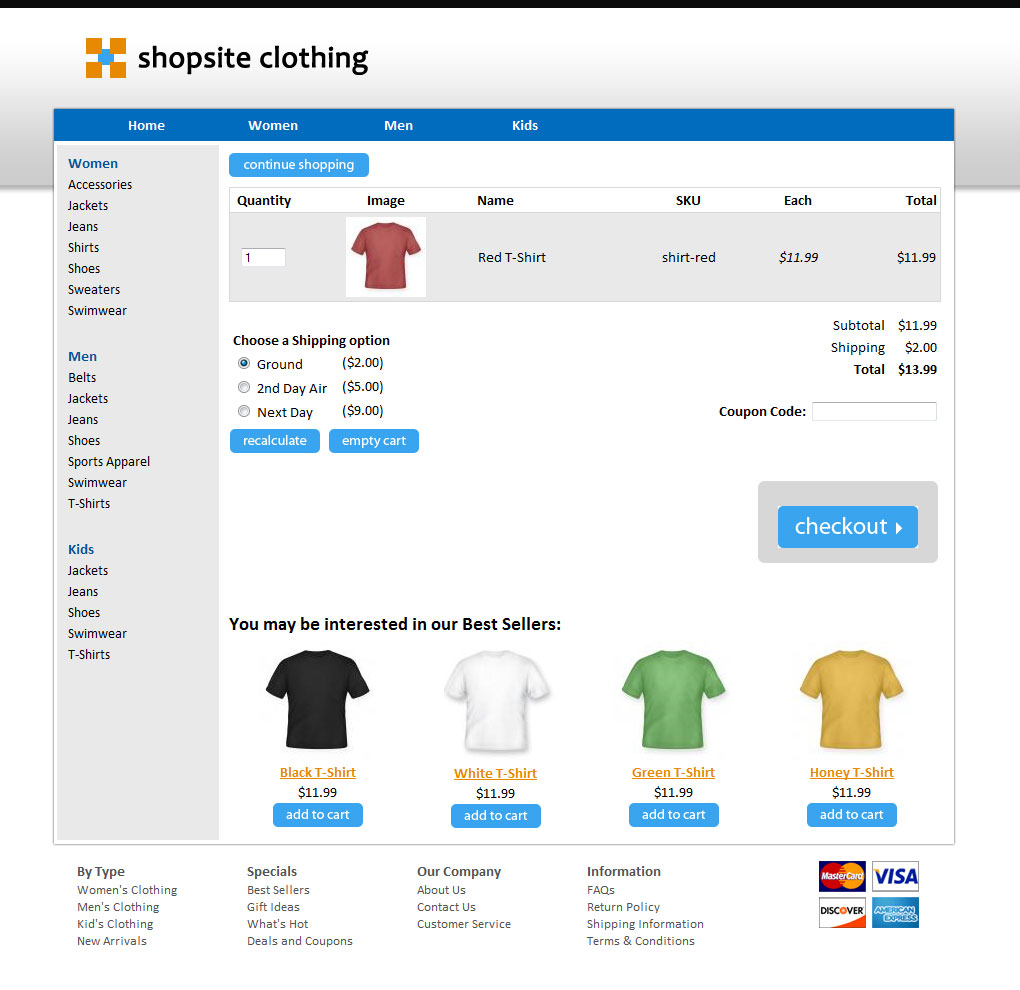Click the quantity input box

(263, 258)
